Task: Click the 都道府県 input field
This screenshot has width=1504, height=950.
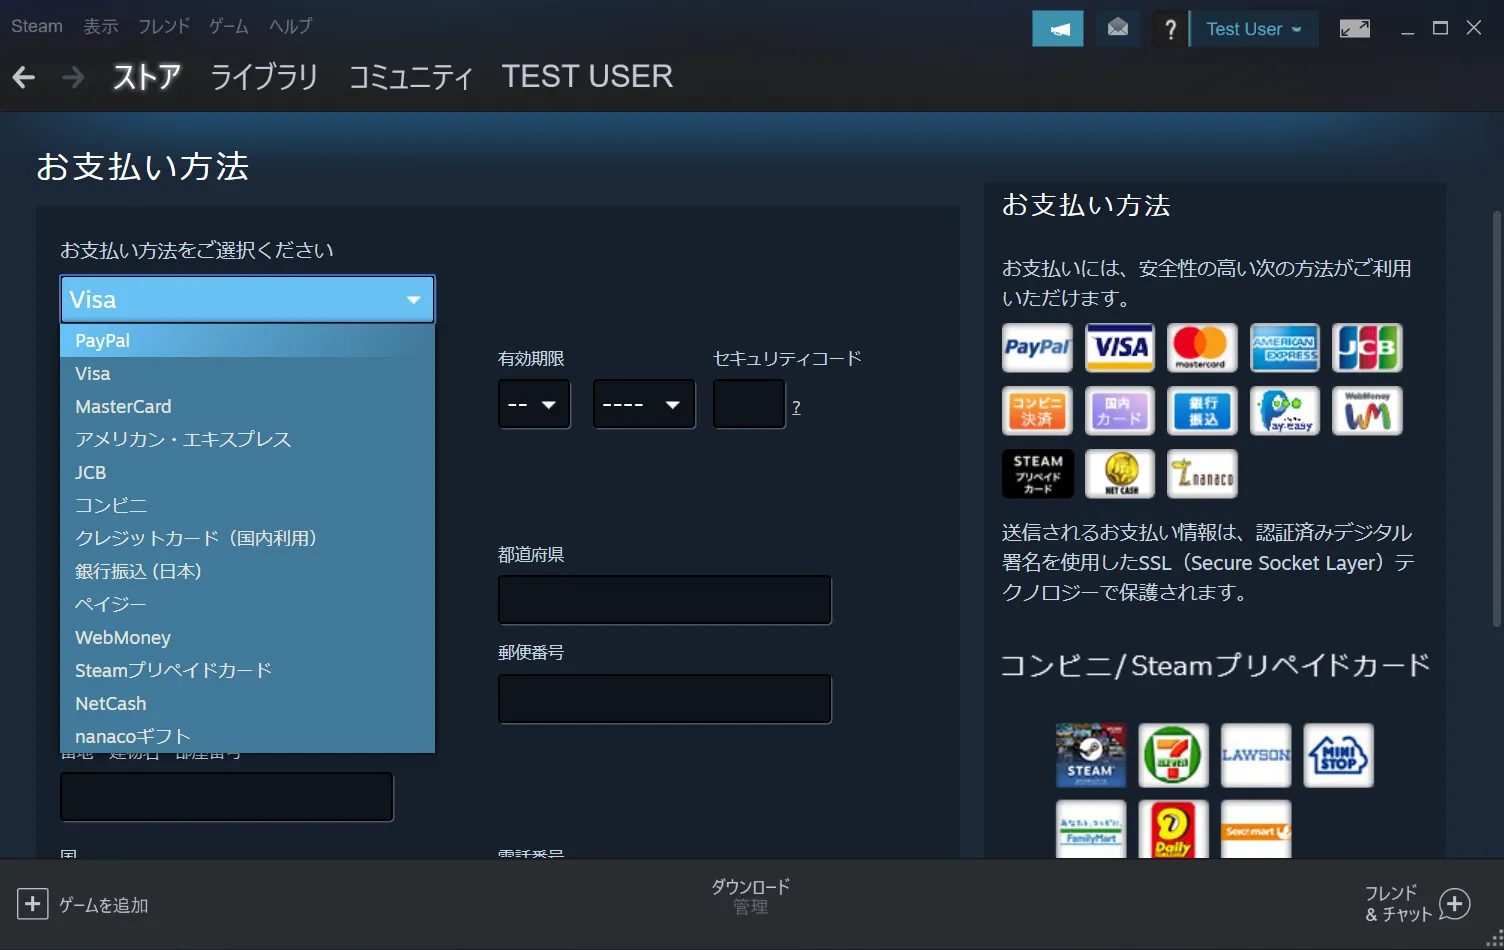Action: point(665,600)
